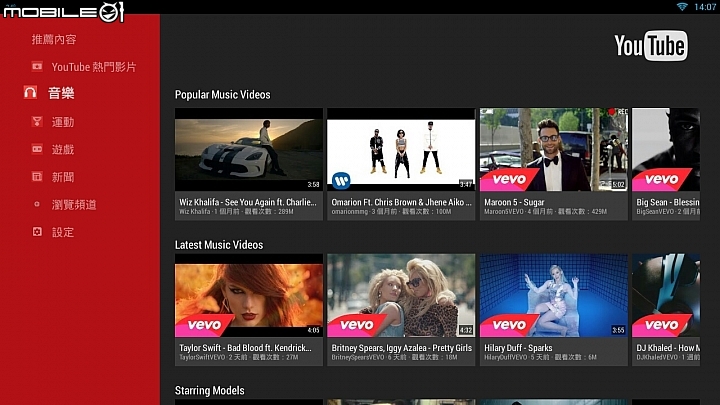The image size is (720, 405).
Task: Click 'Taylor Swift - Bad Blood ft. Kendrick' title
Action: pyautogui.click(x=245, y=348)
